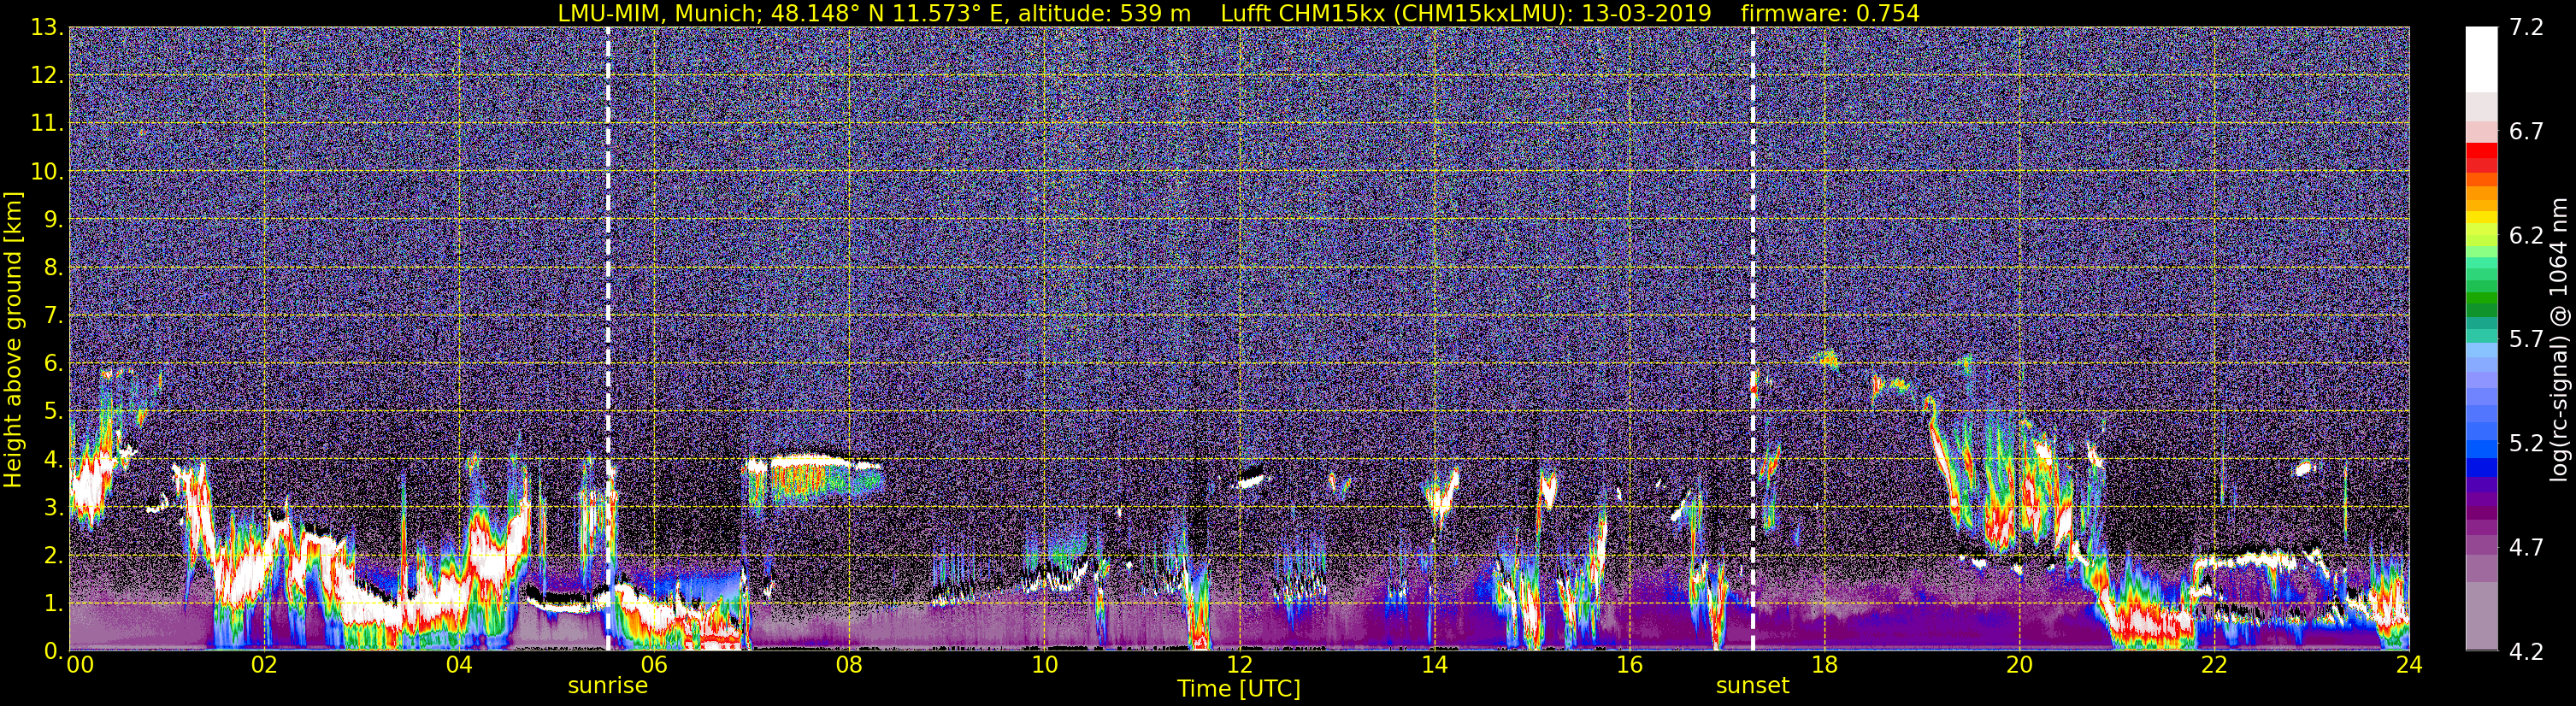The image size is (2576, 706).
Task: Click the time axis tick '24'
Action: tap(2409, 664)
